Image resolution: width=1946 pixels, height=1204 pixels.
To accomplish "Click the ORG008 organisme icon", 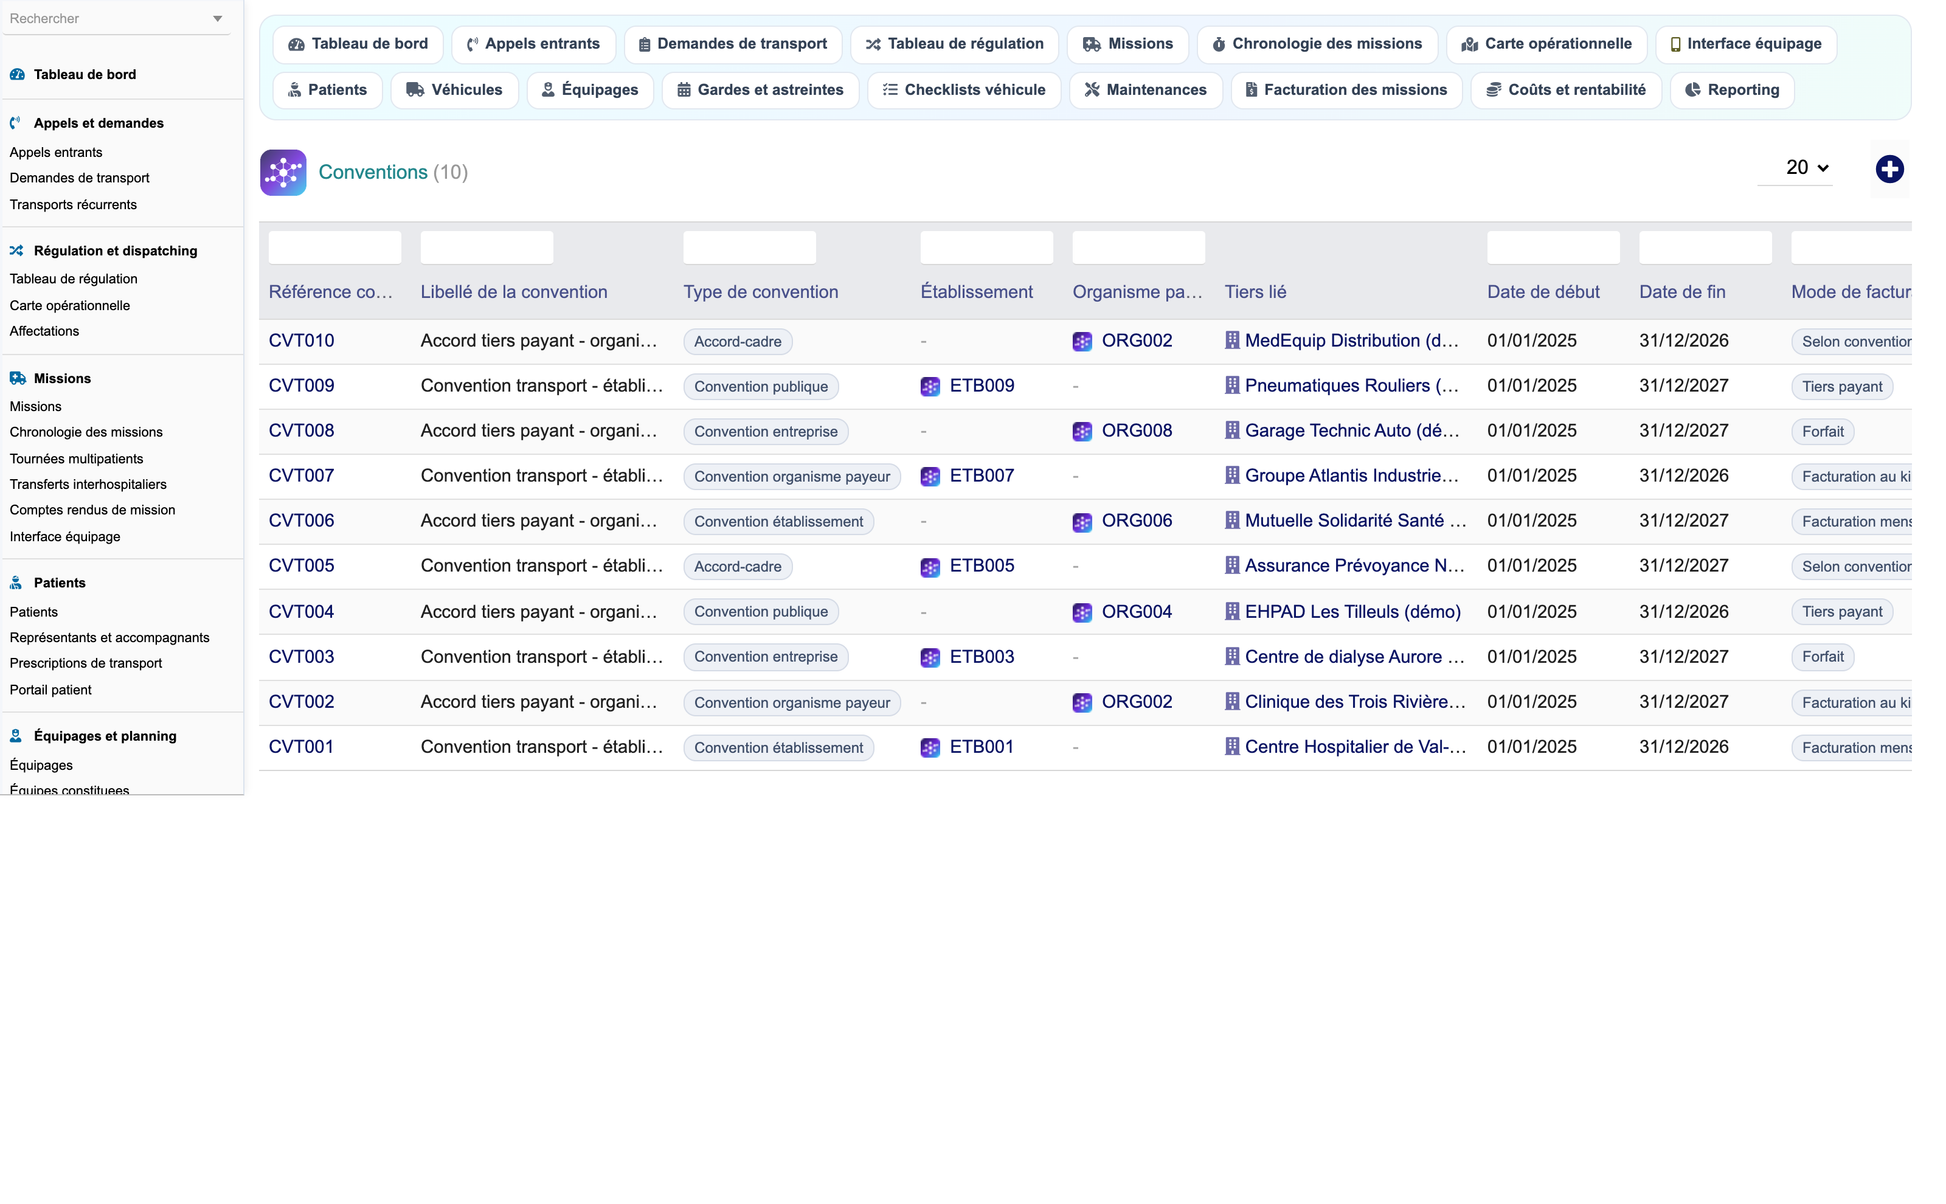I will (x=1082, y=431).
